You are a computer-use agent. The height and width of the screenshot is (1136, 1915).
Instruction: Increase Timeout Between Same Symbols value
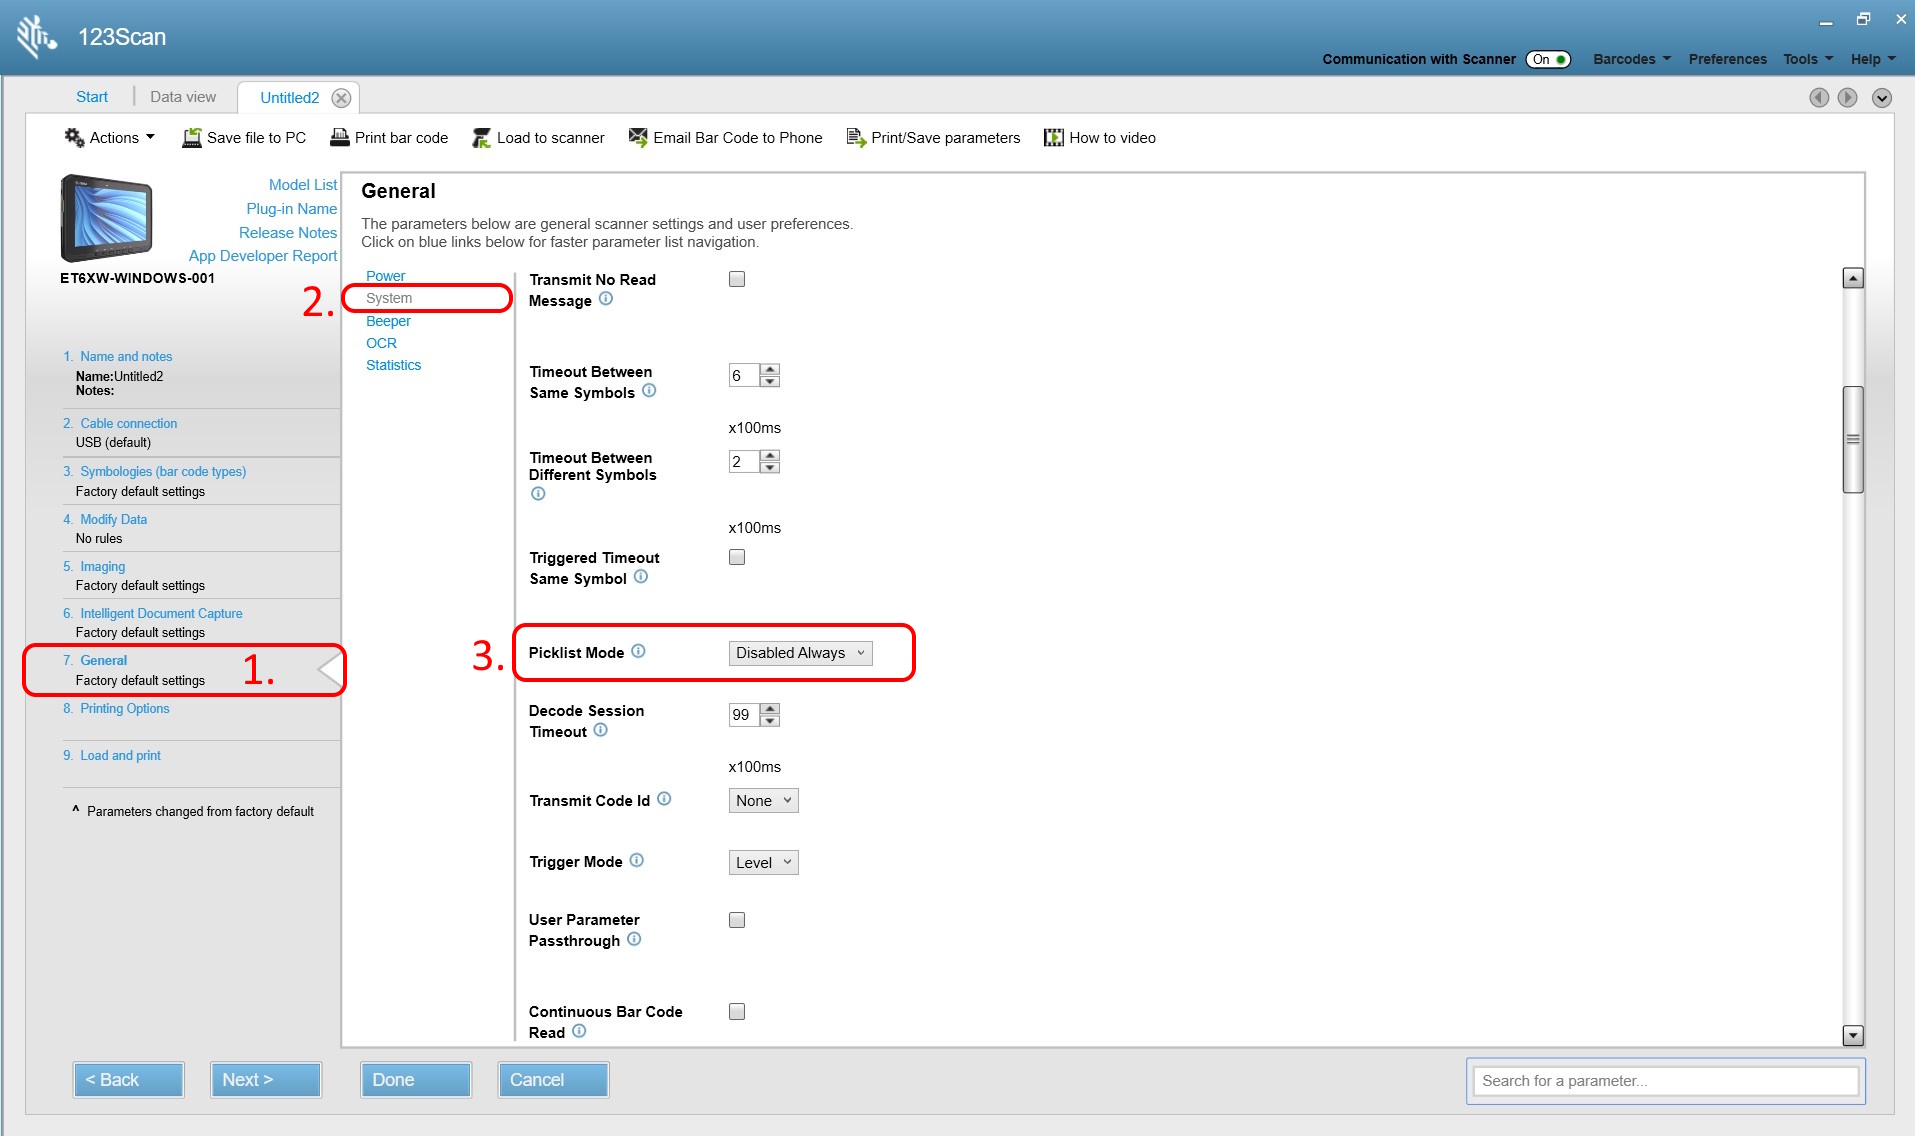[x=770, y=369]
